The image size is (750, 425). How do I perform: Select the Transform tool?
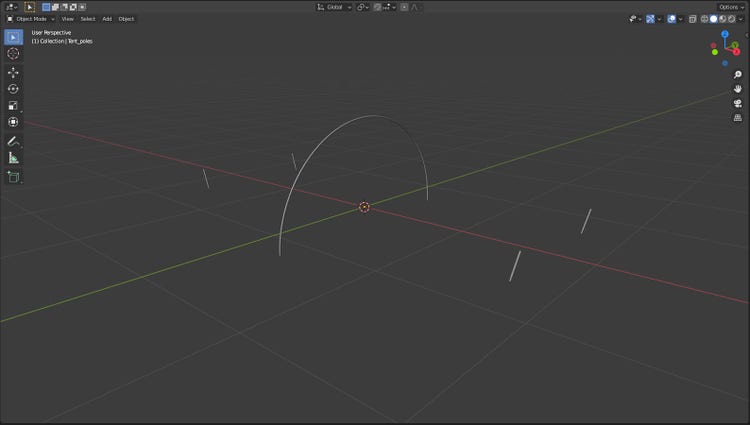coord(13,122)
